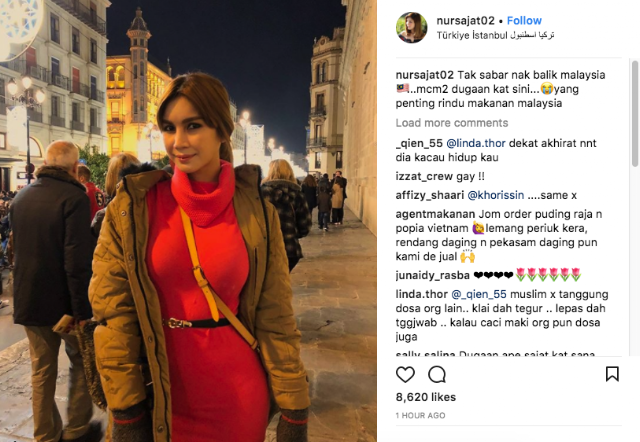The image size is (640, 442).
Task: Open @_qien_55 mention in linda.thor comment
Action: [x=479, y=294]
